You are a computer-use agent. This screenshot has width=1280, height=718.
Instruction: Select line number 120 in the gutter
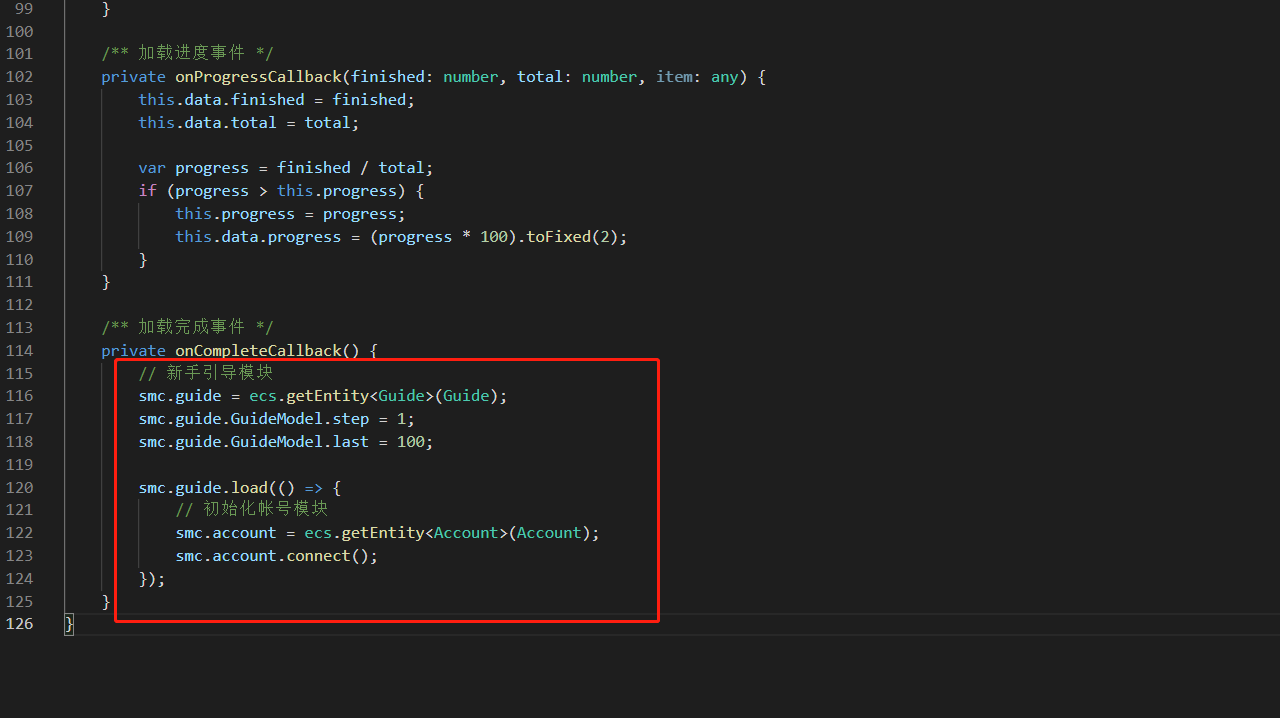(19, 488)
